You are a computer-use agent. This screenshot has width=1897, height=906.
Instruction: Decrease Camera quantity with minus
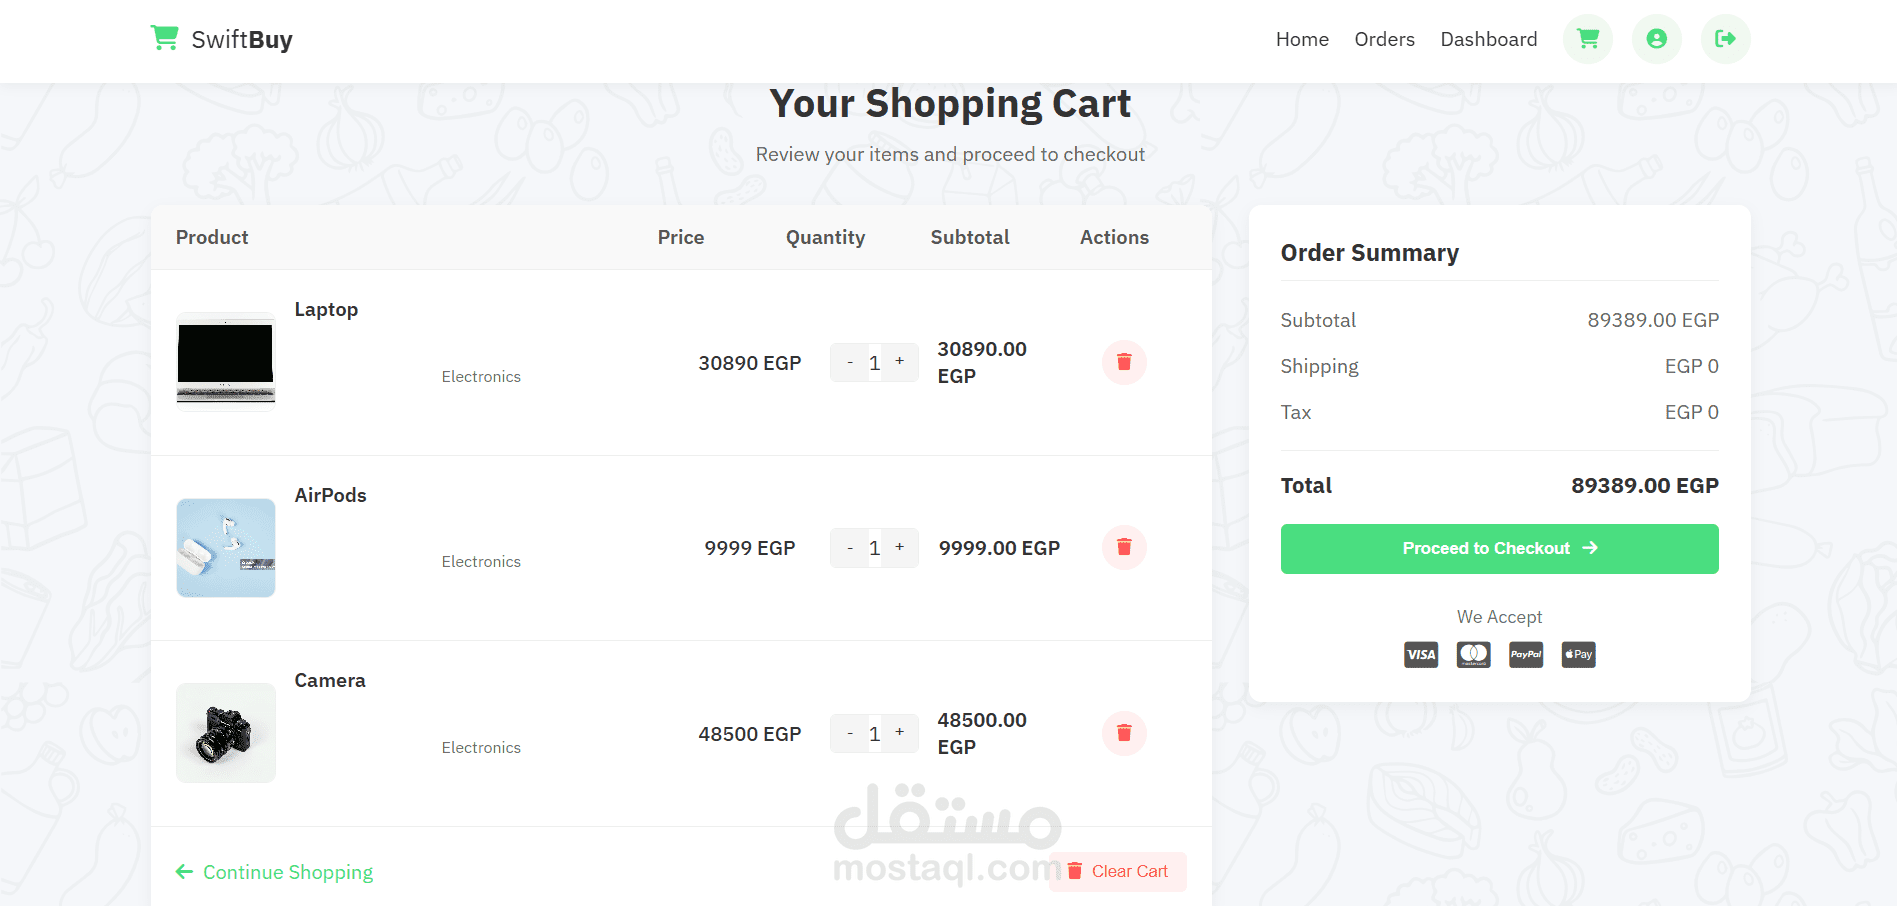tap(850, 733)
